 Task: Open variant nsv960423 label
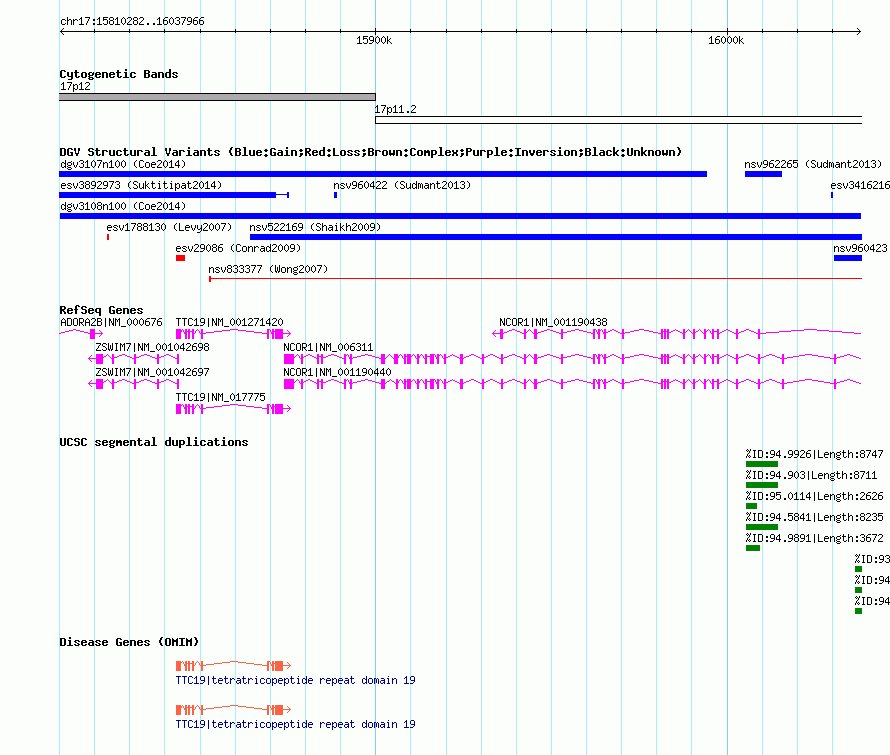[x=860, y=248]
